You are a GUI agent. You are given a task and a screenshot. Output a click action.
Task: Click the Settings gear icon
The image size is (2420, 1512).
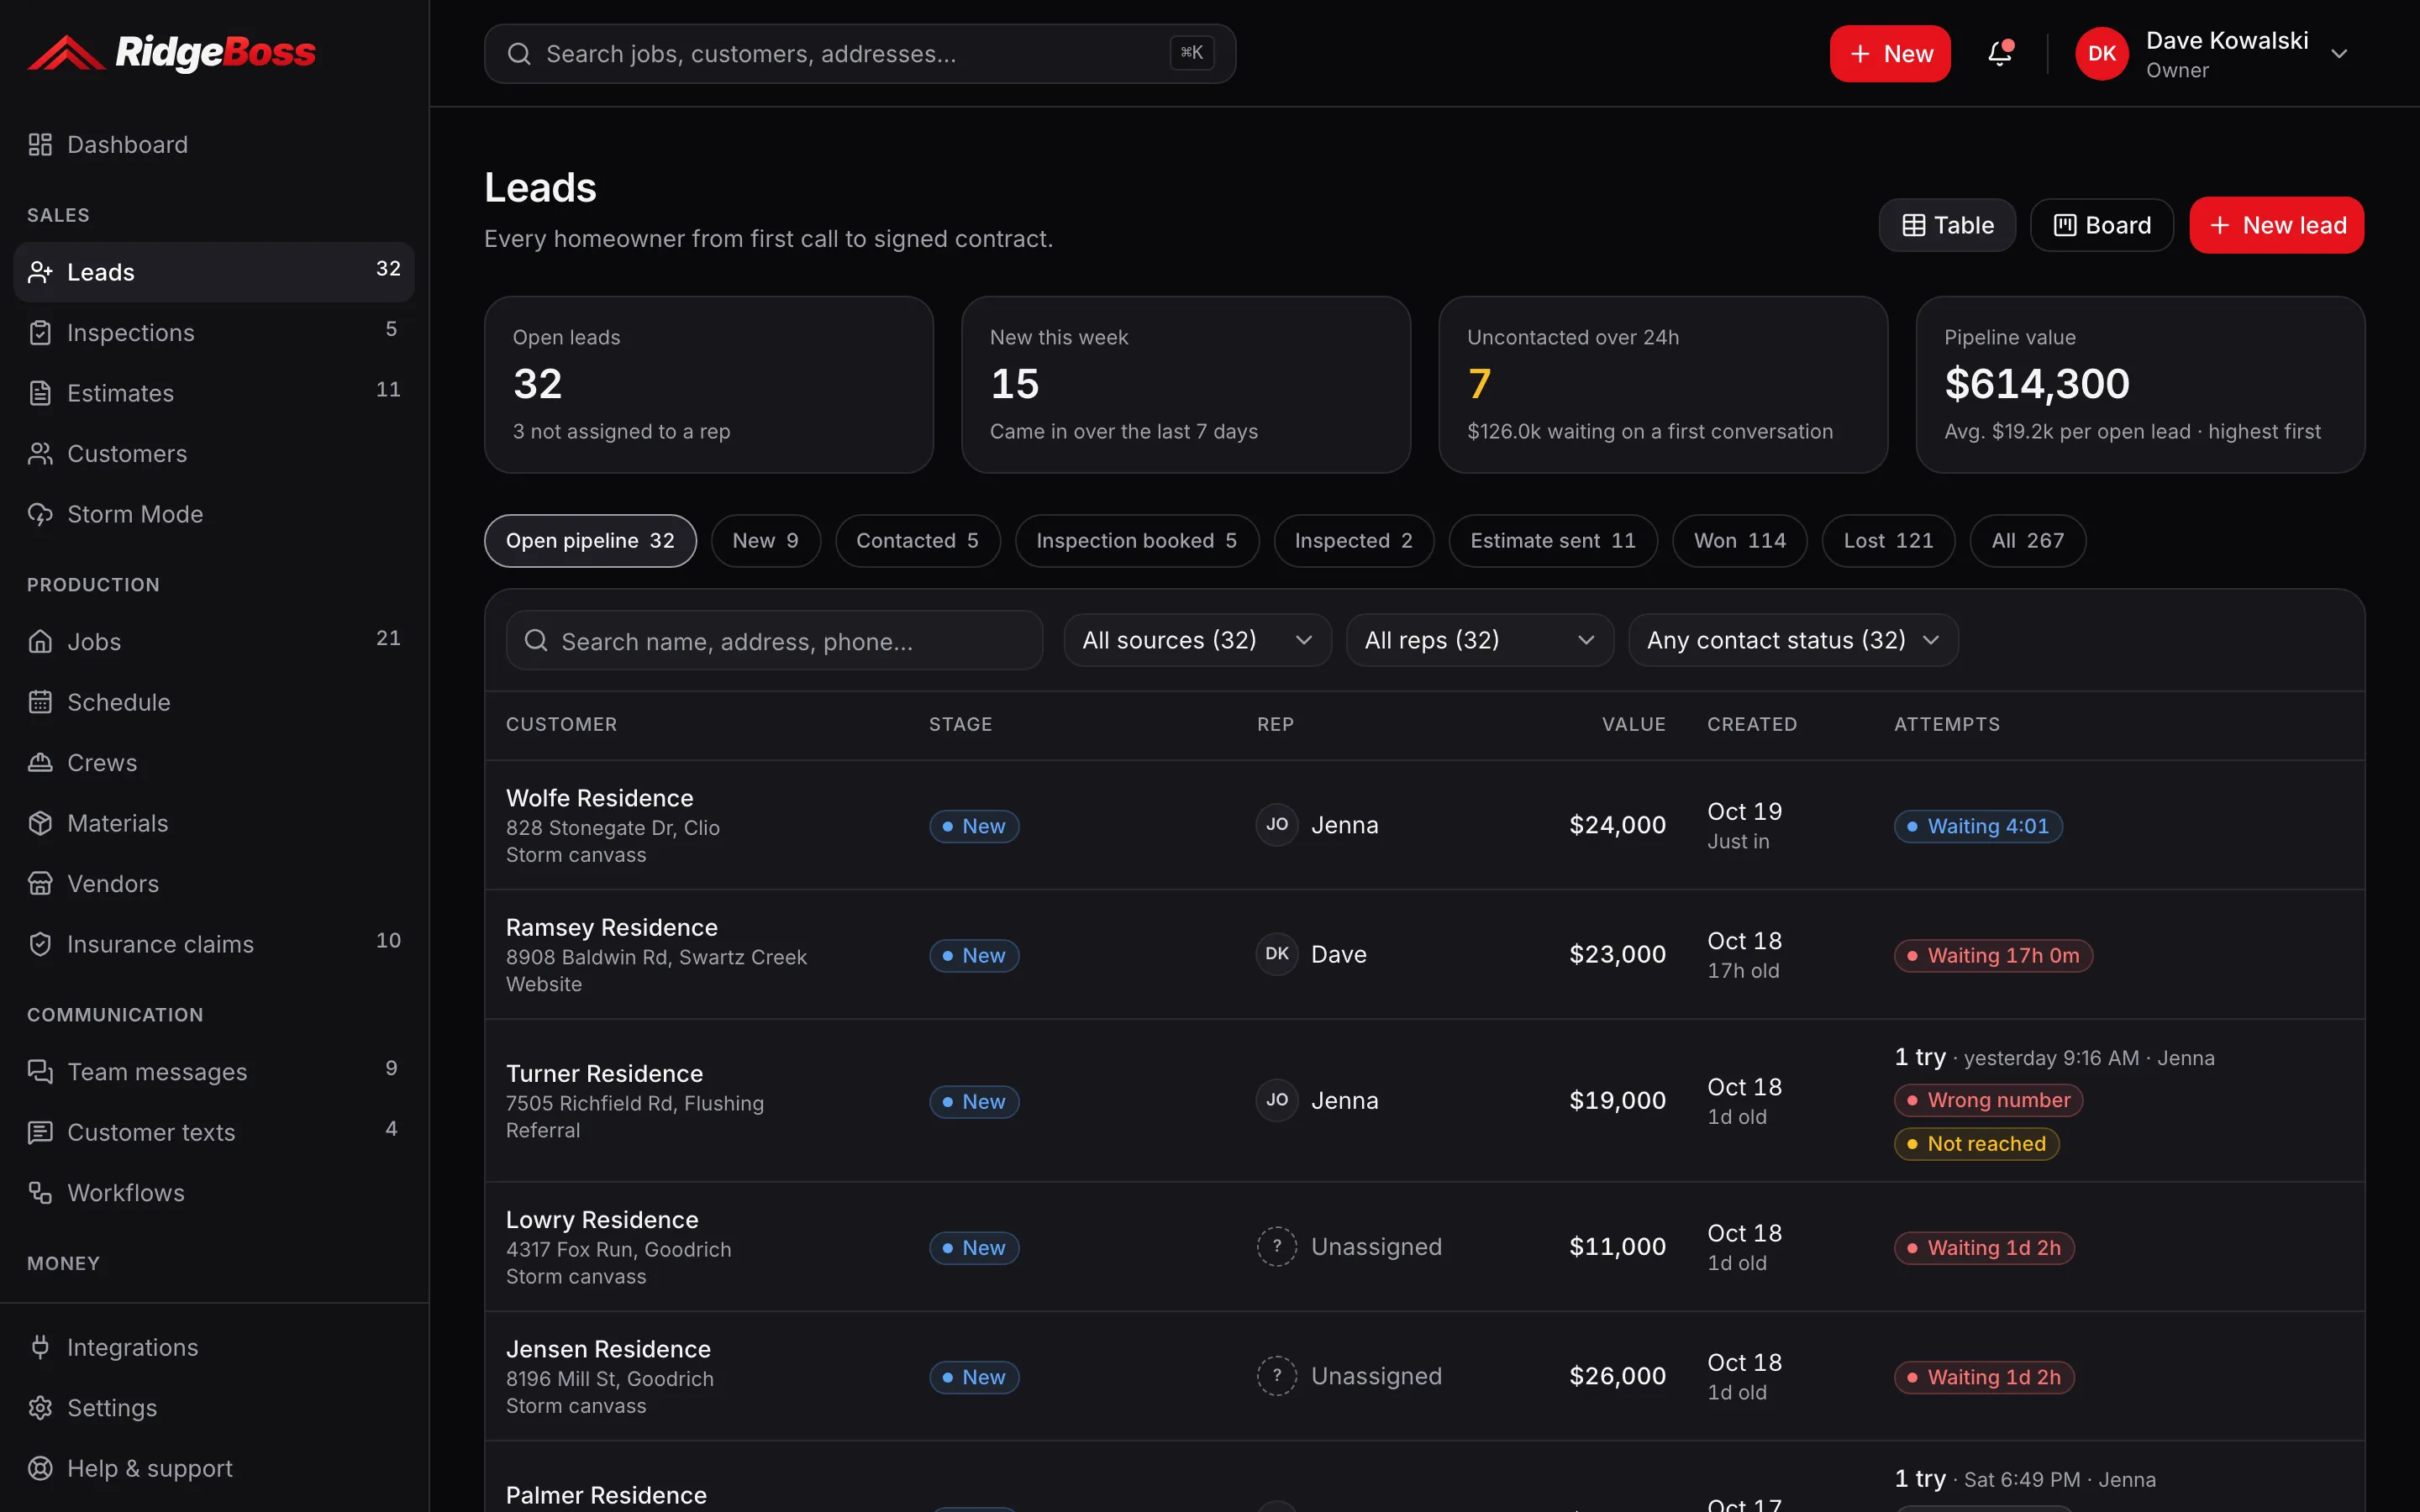point(40,1408)
